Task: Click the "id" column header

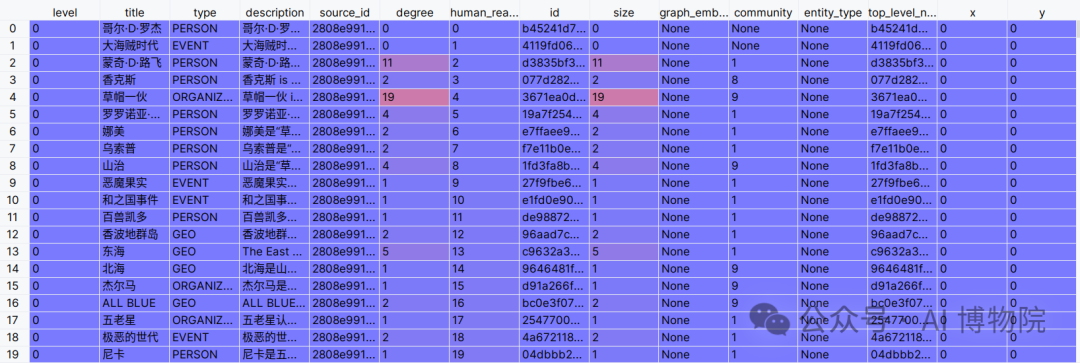Action: [554, 12]
